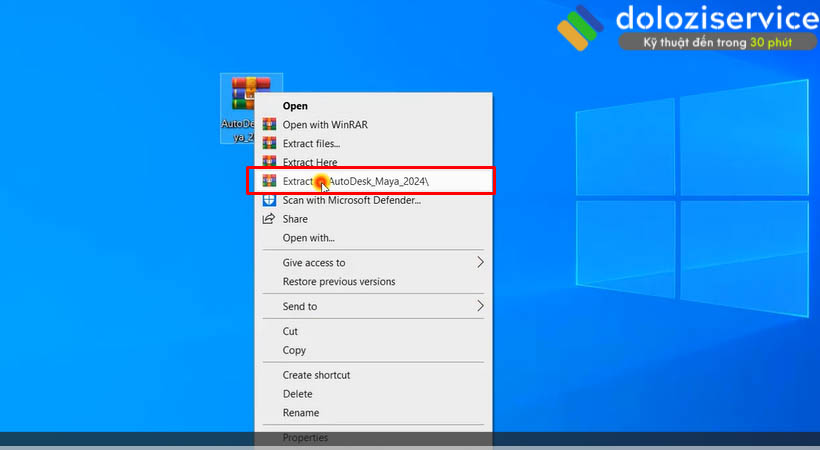Select the Open with... menu entry
820x450 pixels.
(x=308, y=238)
